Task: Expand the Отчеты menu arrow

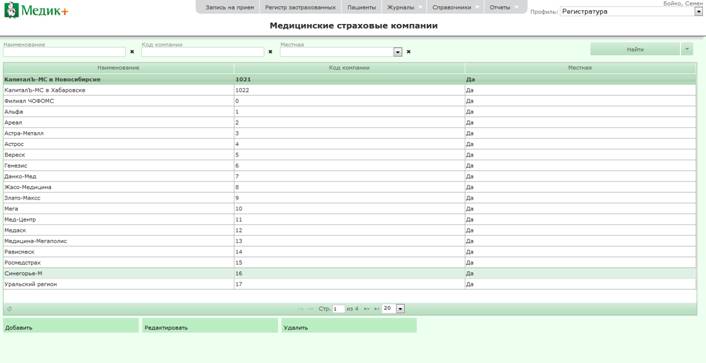Action: [x=516, y=8]
